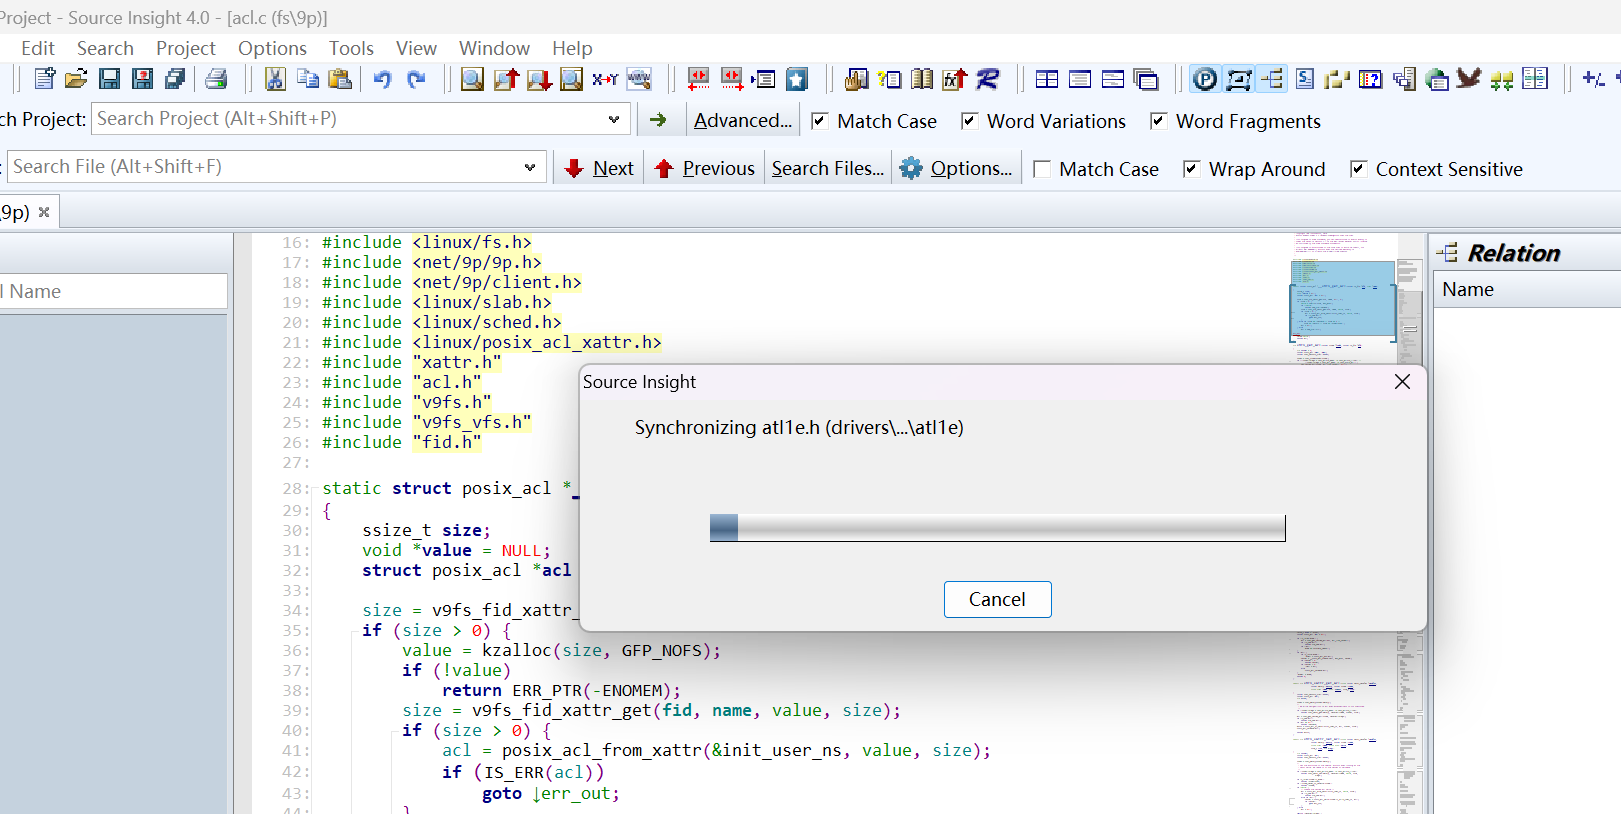Click the Save All stacked disks icon

pos(175,79)
